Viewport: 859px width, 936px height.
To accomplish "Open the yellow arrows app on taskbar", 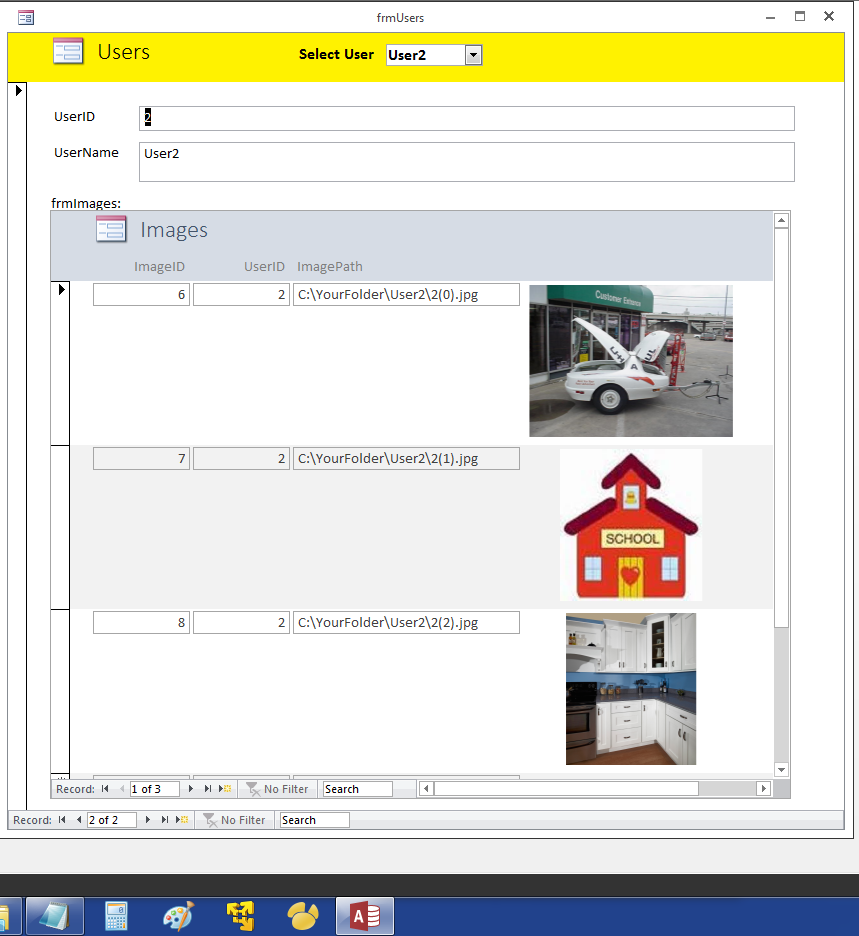I will [241, 916].
